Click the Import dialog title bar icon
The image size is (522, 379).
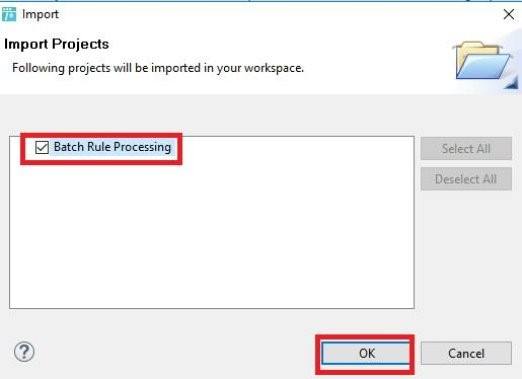click(9, 14)
